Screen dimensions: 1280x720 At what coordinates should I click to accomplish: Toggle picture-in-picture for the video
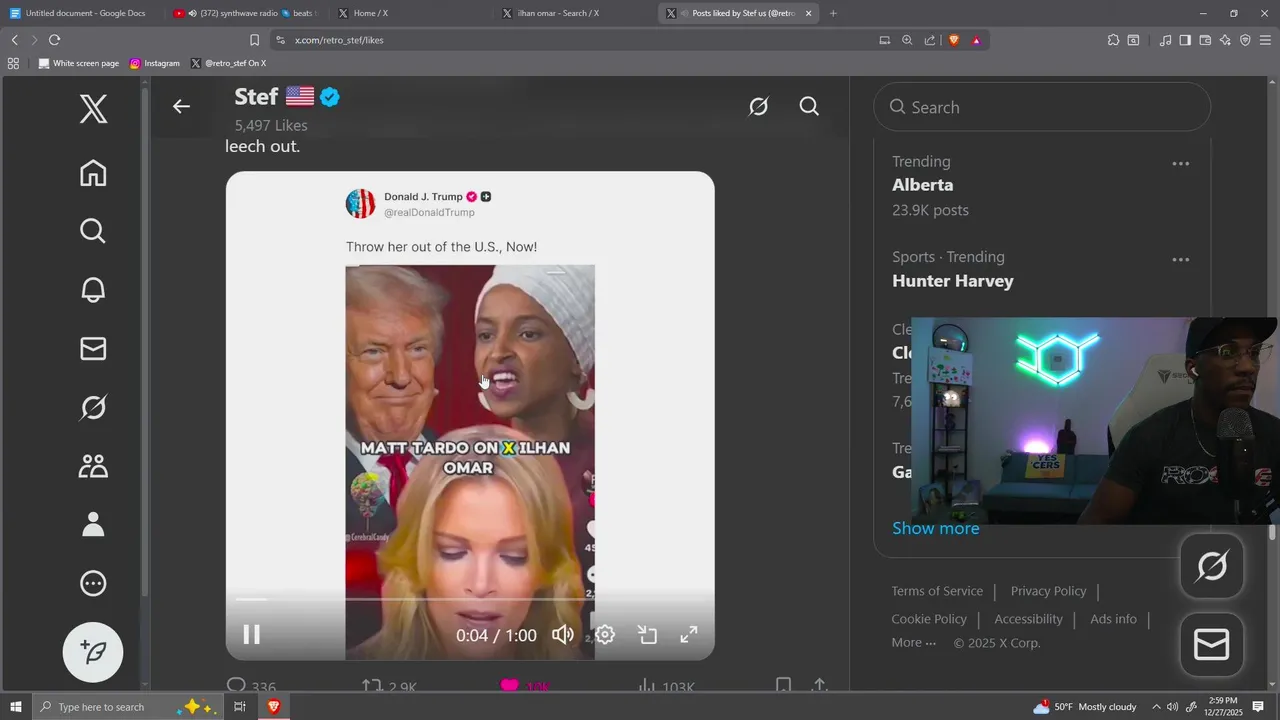(x=647, y=634)
